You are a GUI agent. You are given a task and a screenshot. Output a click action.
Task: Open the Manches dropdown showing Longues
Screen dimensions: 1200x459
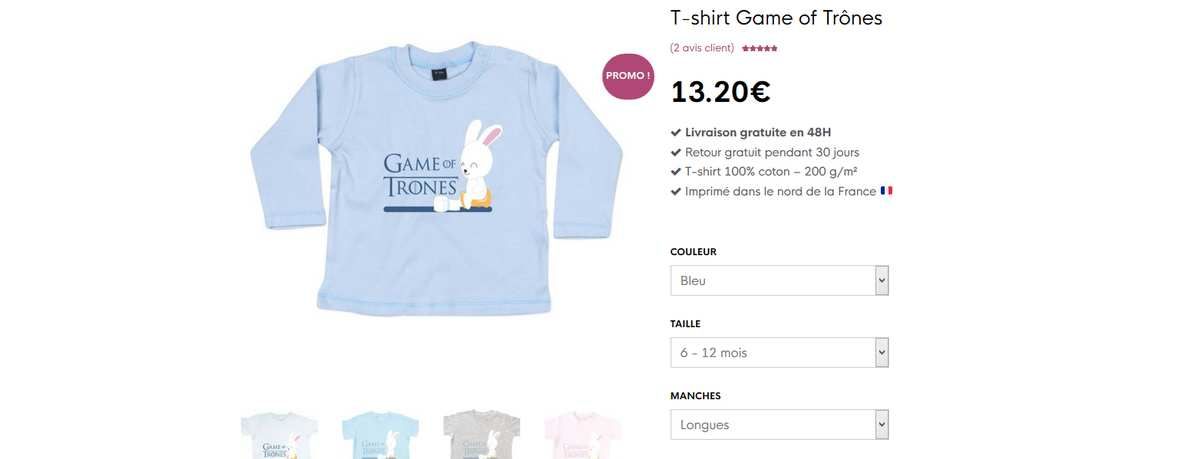click(x=779, y=425)
